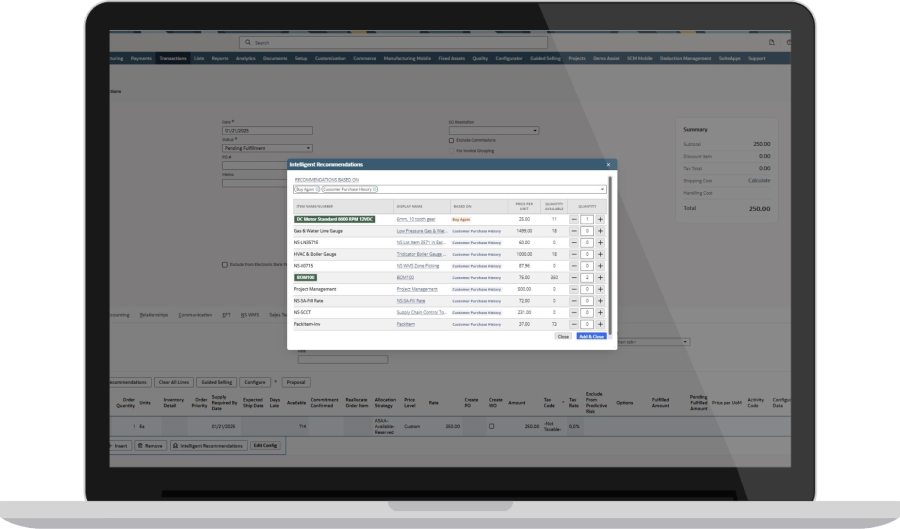The image size is (900, 529).
Task: Click Intelligent Recommendations button at bottom
Action: tap(209, 446)
